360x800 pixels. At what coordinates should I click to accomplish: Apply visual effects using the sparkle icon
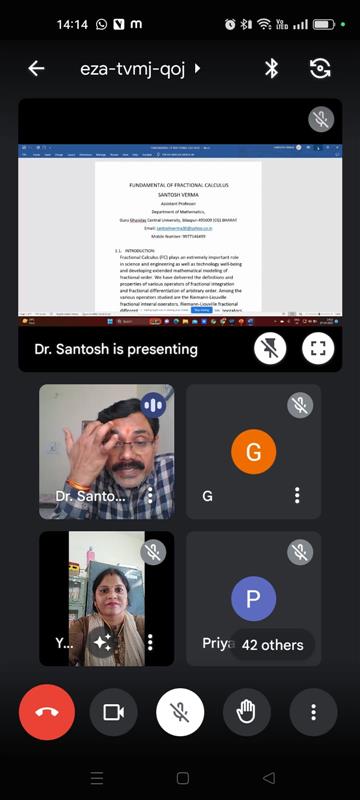[102, 642]
